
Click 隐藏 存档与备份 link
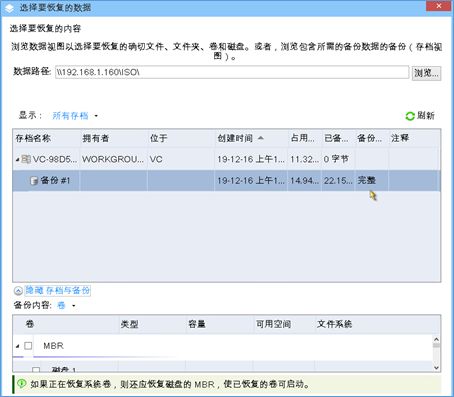(x=58, y=290)
